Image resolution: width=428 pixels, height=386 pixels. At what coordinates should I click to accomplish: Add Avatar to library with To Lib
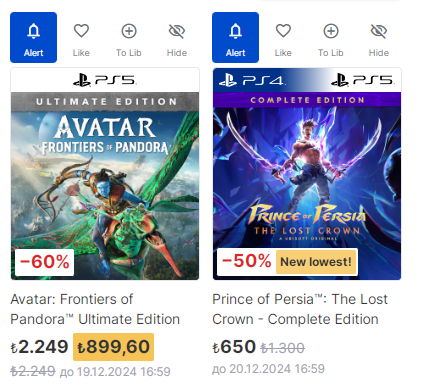[129, 37]
